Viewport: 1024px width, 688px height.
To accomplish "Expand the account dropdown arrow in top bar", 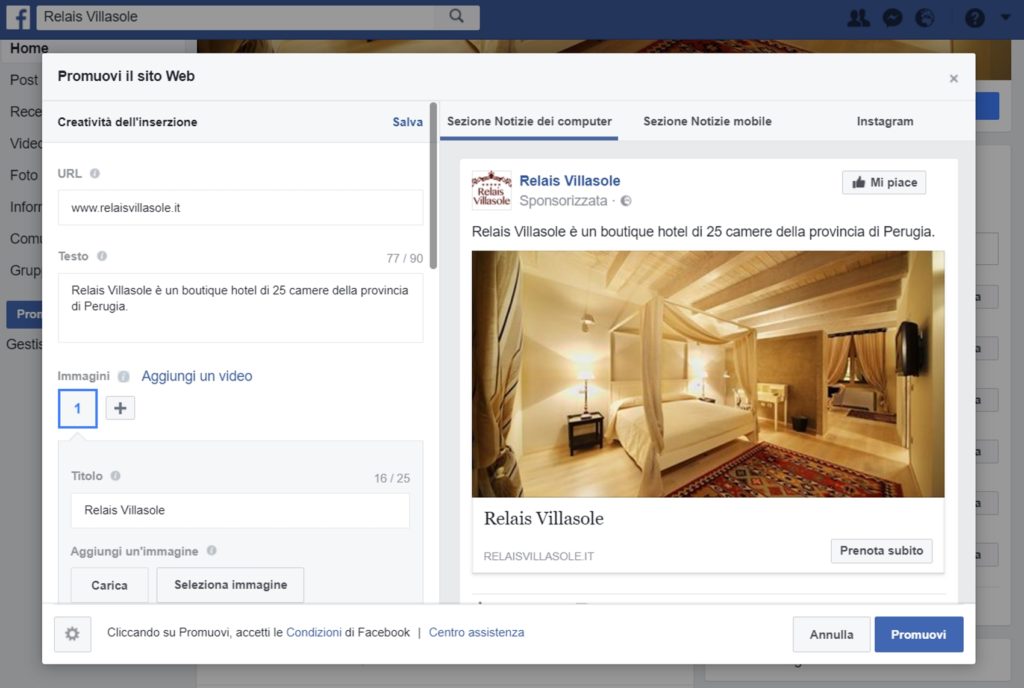I will coord(1005,17).
